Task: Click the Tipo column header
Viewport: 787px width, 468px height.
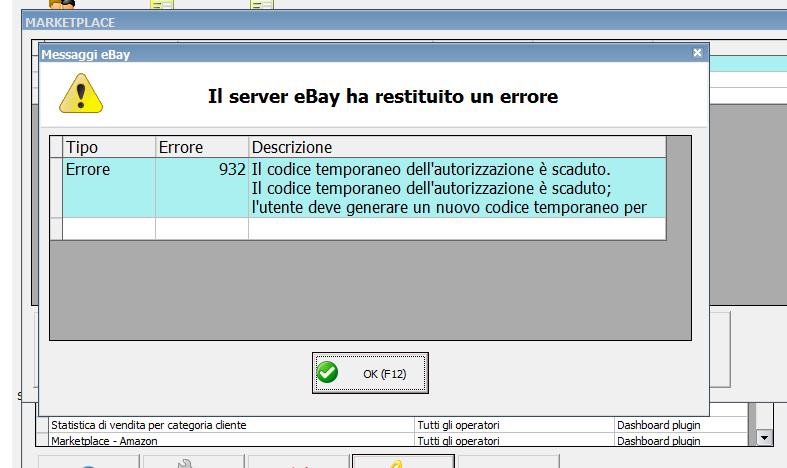Action: click(x=109, y=147)
